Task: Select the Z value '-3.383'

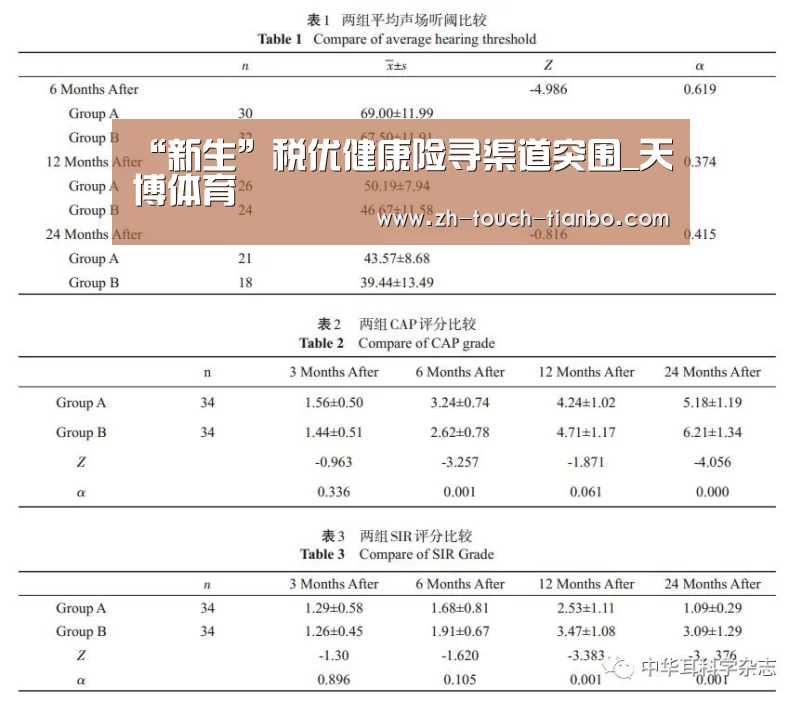Action: click(x=586, y=655)
